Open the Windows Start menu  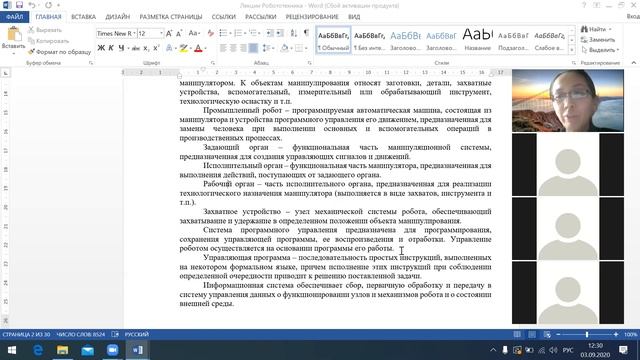tap(12, 350)
